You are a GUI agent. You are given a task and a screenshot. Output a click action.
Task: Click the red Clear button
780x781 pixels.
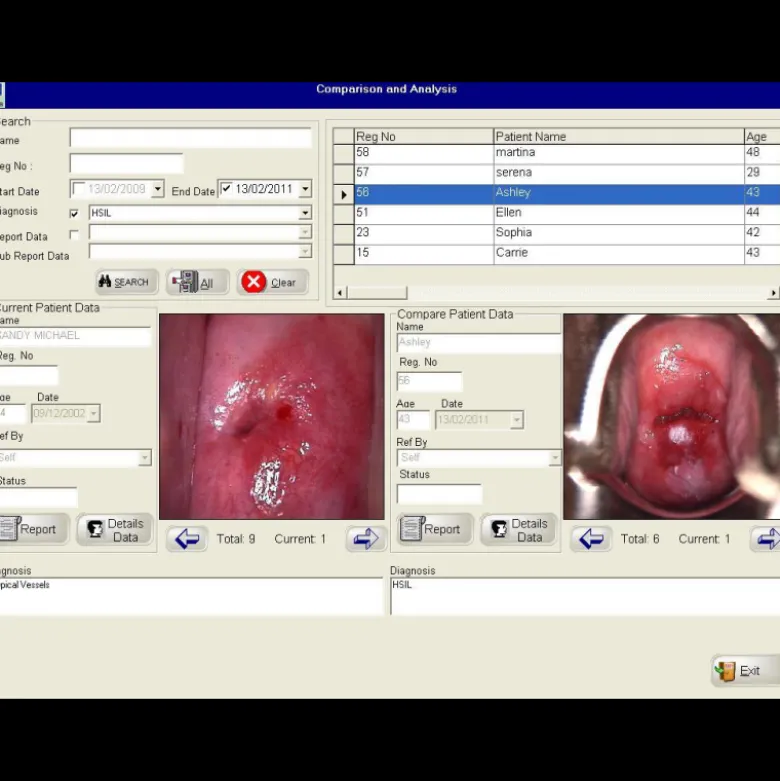[x=272, y=282]
